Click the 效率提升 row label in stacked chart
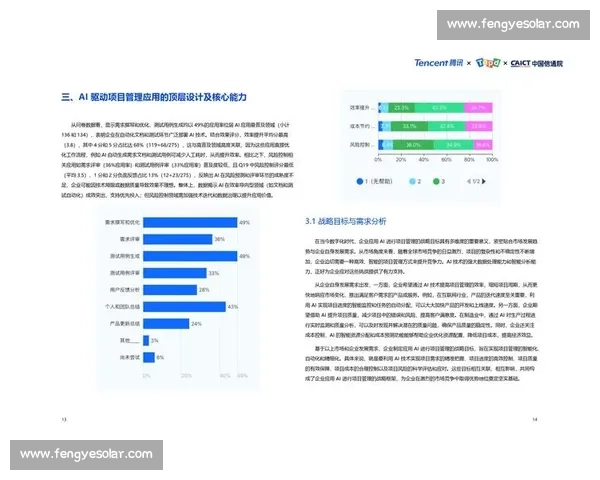The width and height of the screenshot is (600, 480). click(x=362, y=108)
